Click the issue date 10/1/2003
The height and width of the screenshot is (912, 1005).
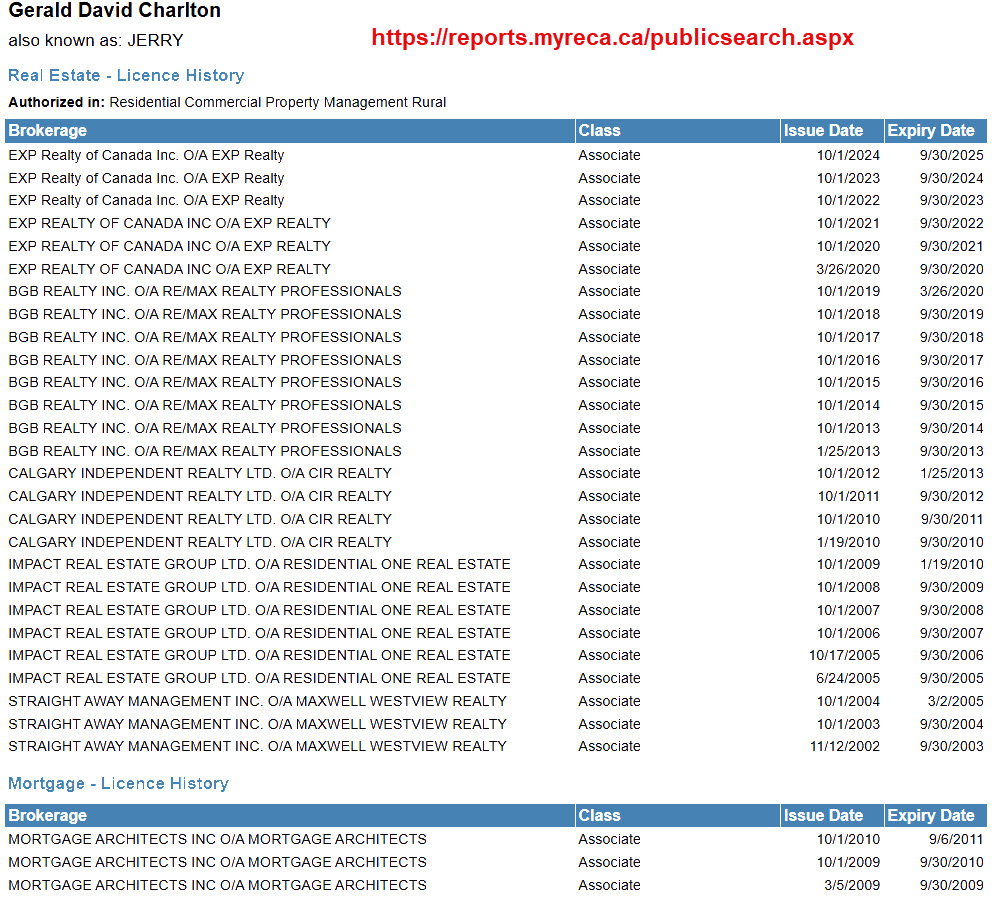[848, 725]
